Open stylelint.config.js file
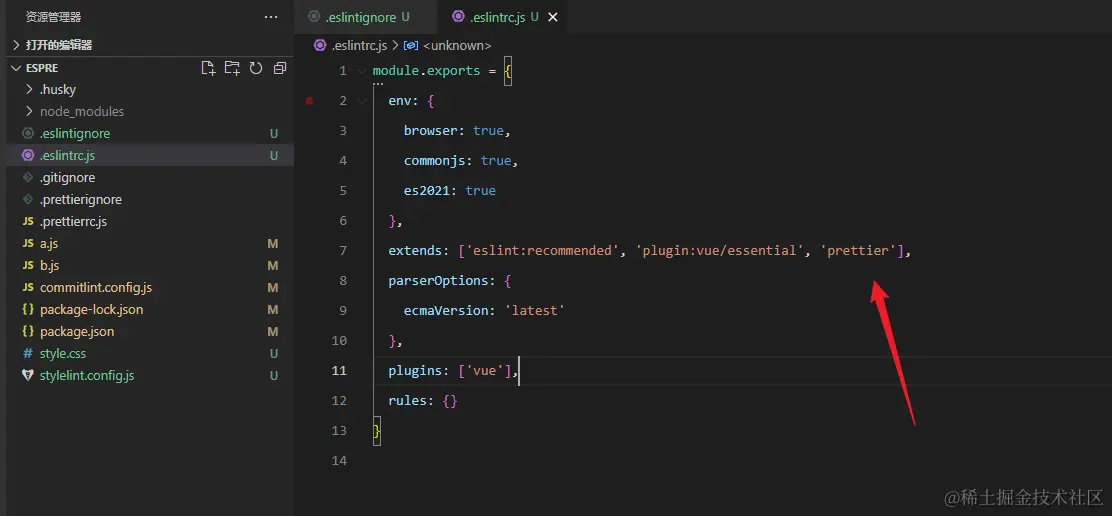Viewport: 1112px width, 516px height. 87,375
